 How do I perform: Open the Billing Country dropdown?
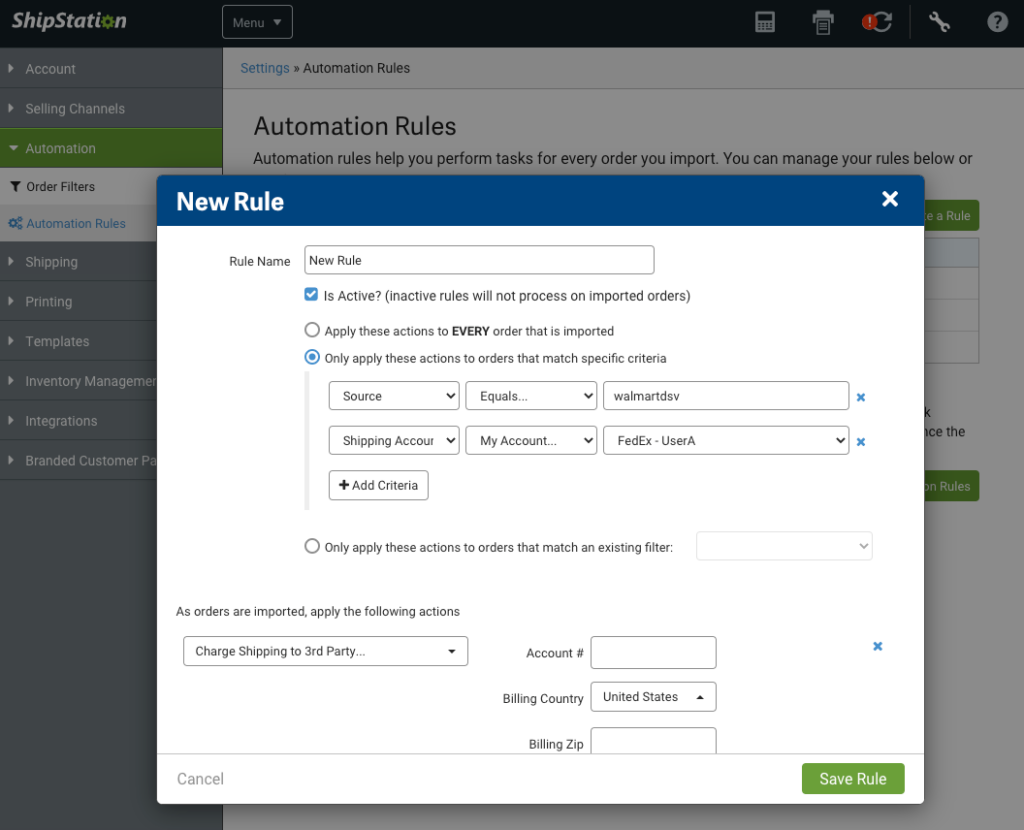pyautogui.click(x=653, y=697)
